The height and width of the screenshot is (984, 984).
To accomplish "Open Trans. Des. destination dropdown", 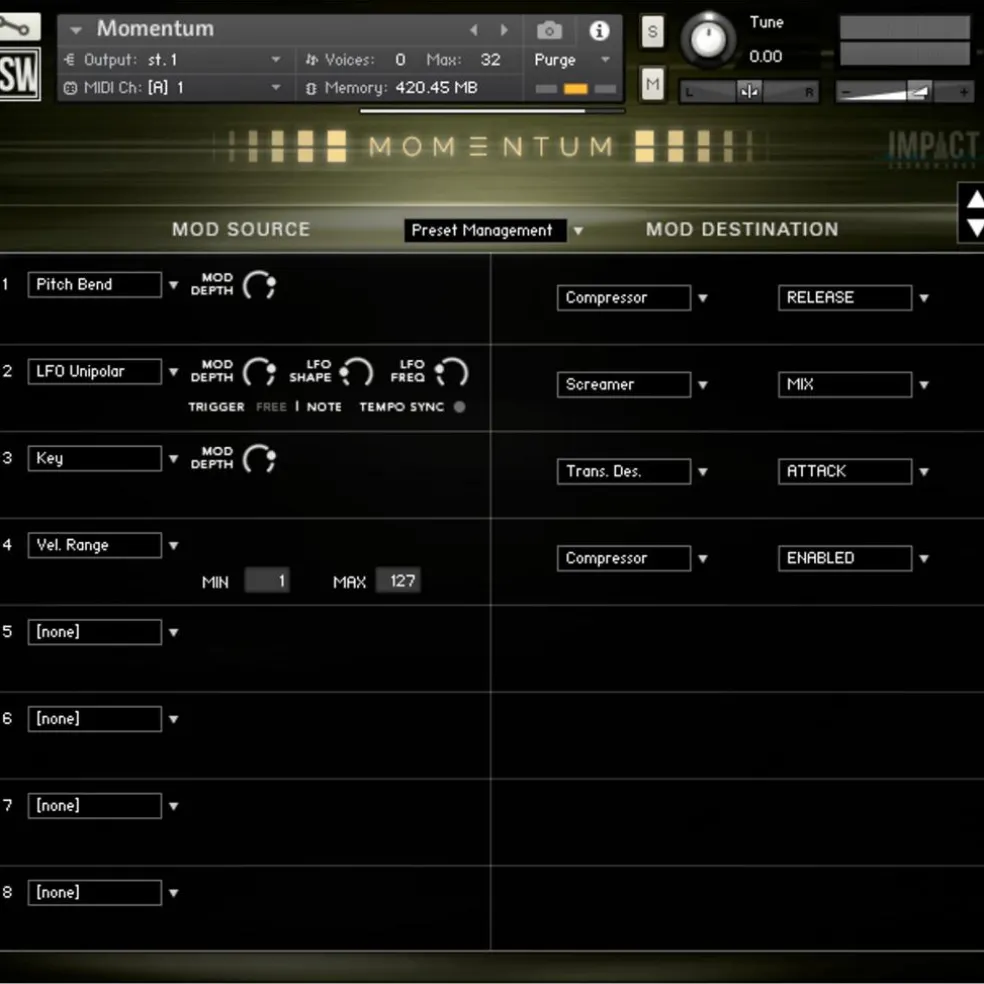I will pos(703,472).
